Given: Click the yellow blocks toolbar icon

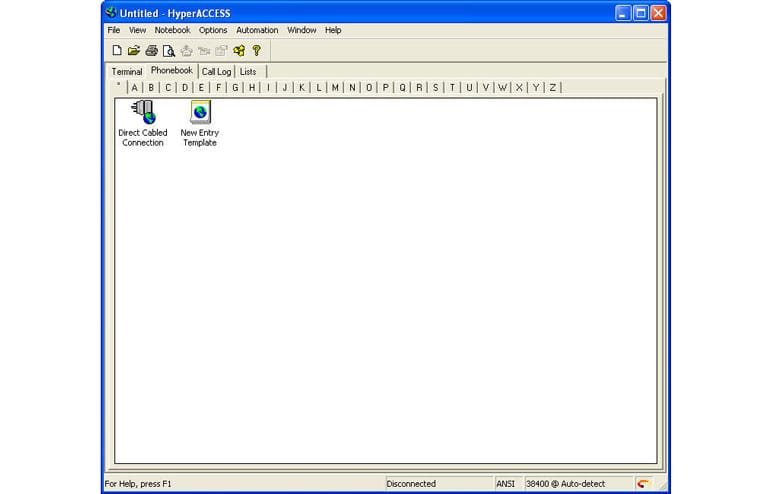Looking at the screenshot, I should pos(239,50).
